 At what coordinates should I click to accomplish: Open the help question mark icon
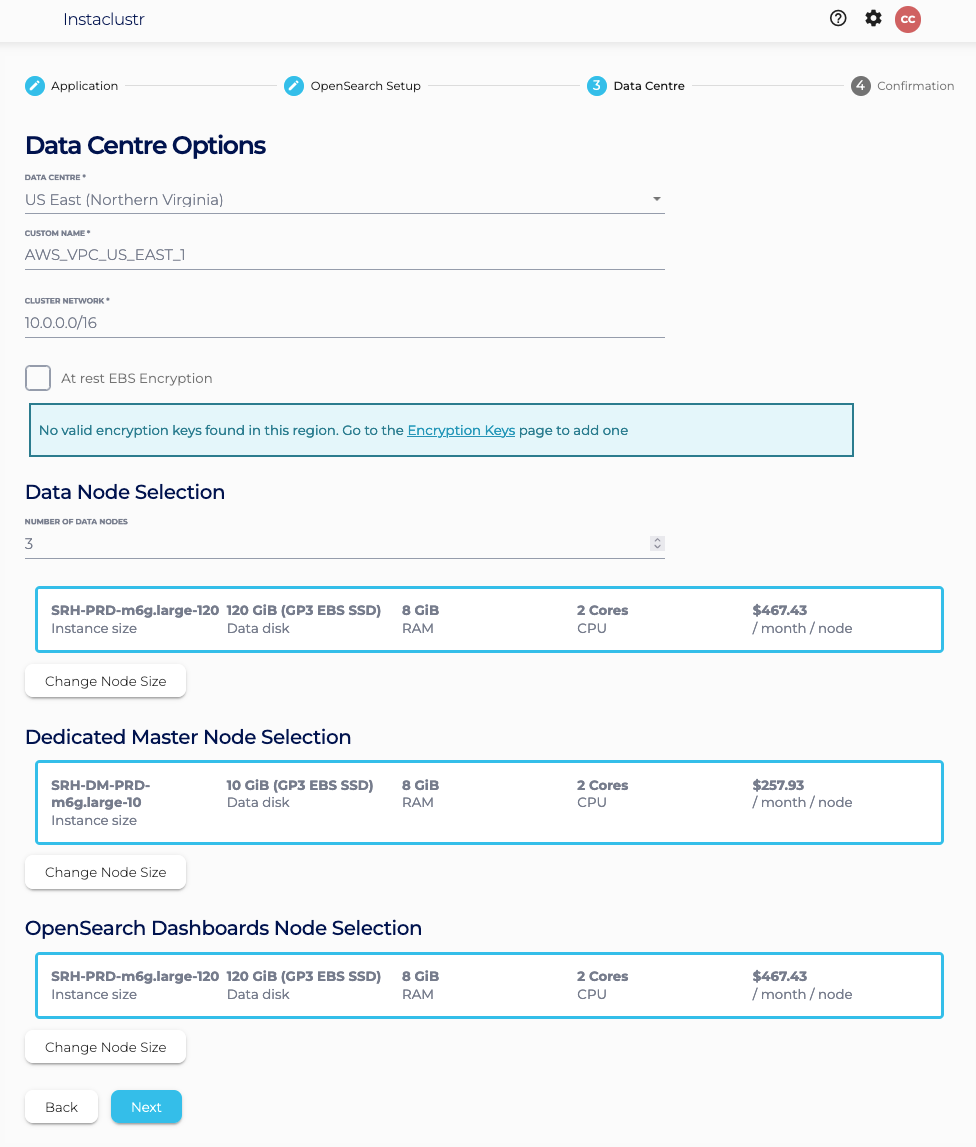[x=838, y=18]
